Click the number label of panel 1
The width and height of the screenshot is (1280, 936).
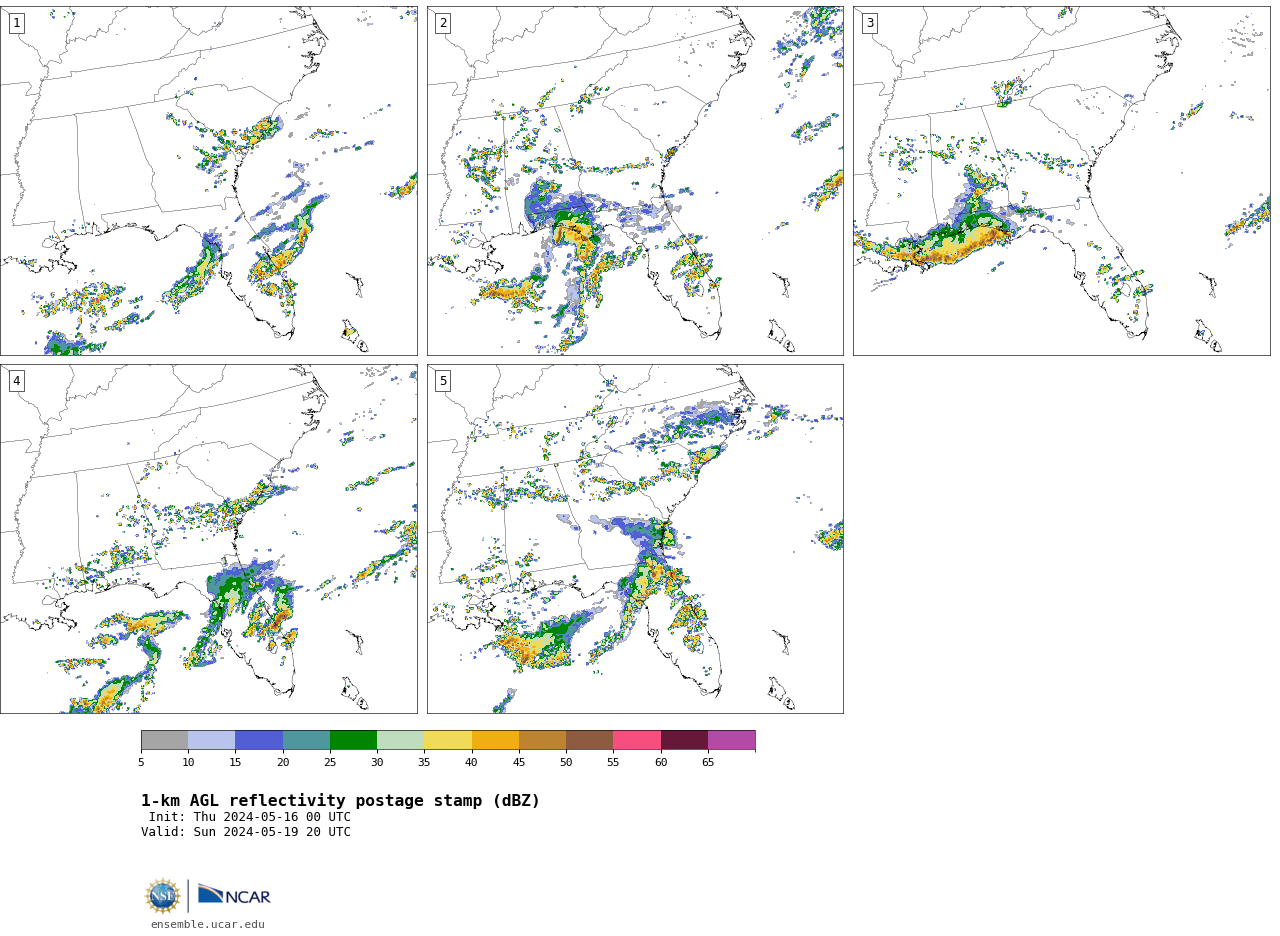coord(16,23)
